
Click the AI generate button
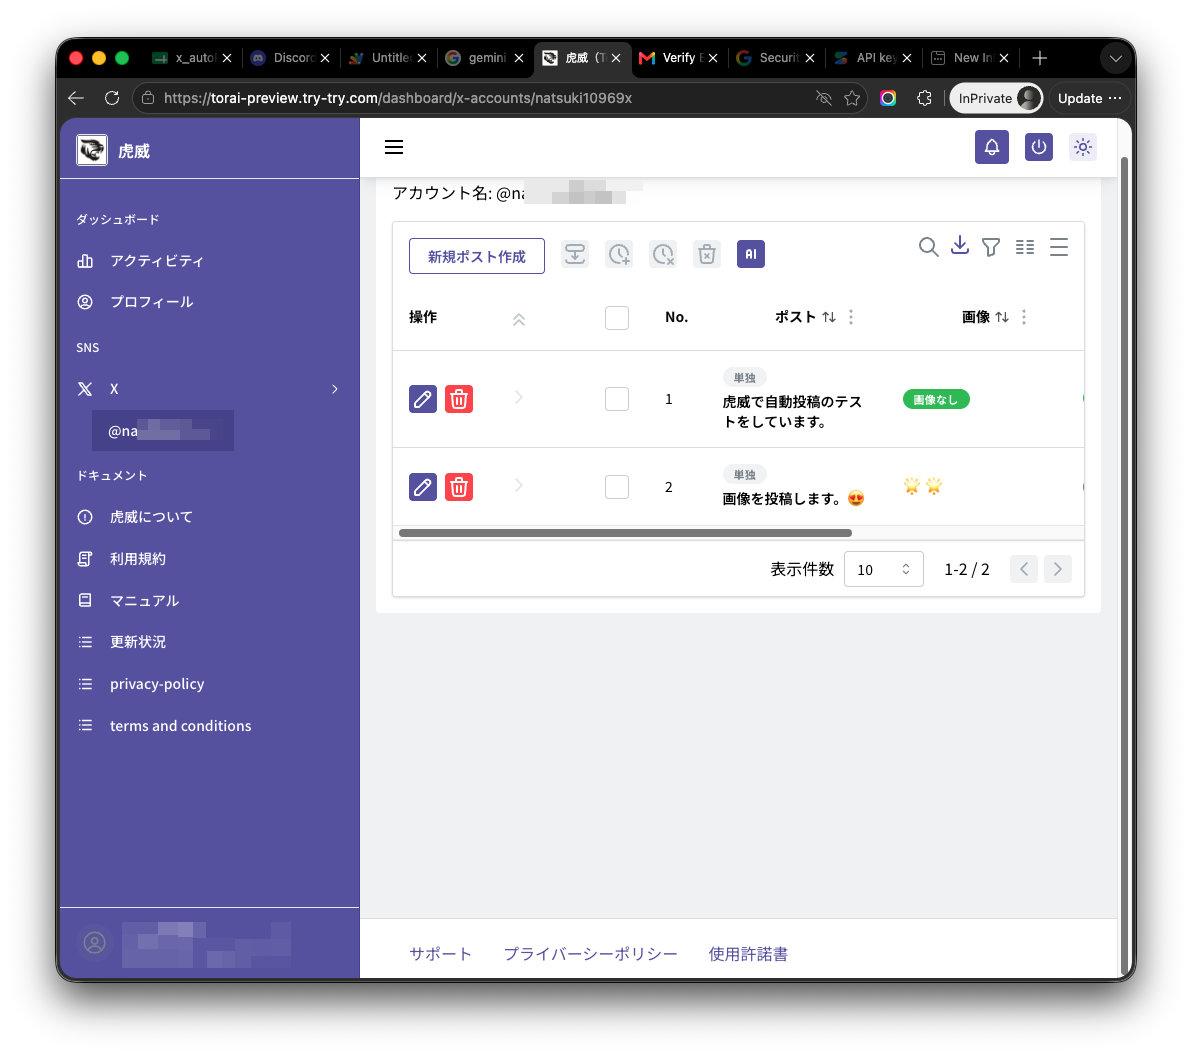(750, 254)
